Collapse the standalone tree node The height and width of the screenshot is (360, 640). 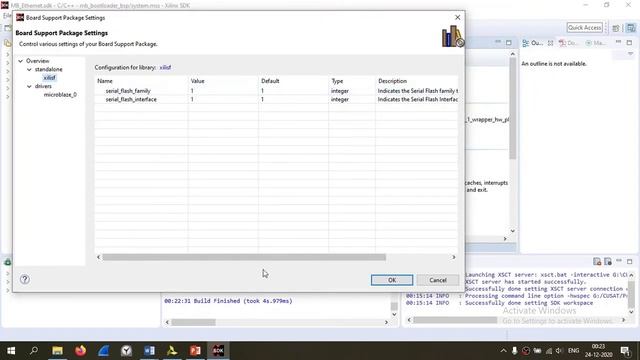[x=29, y=69]
